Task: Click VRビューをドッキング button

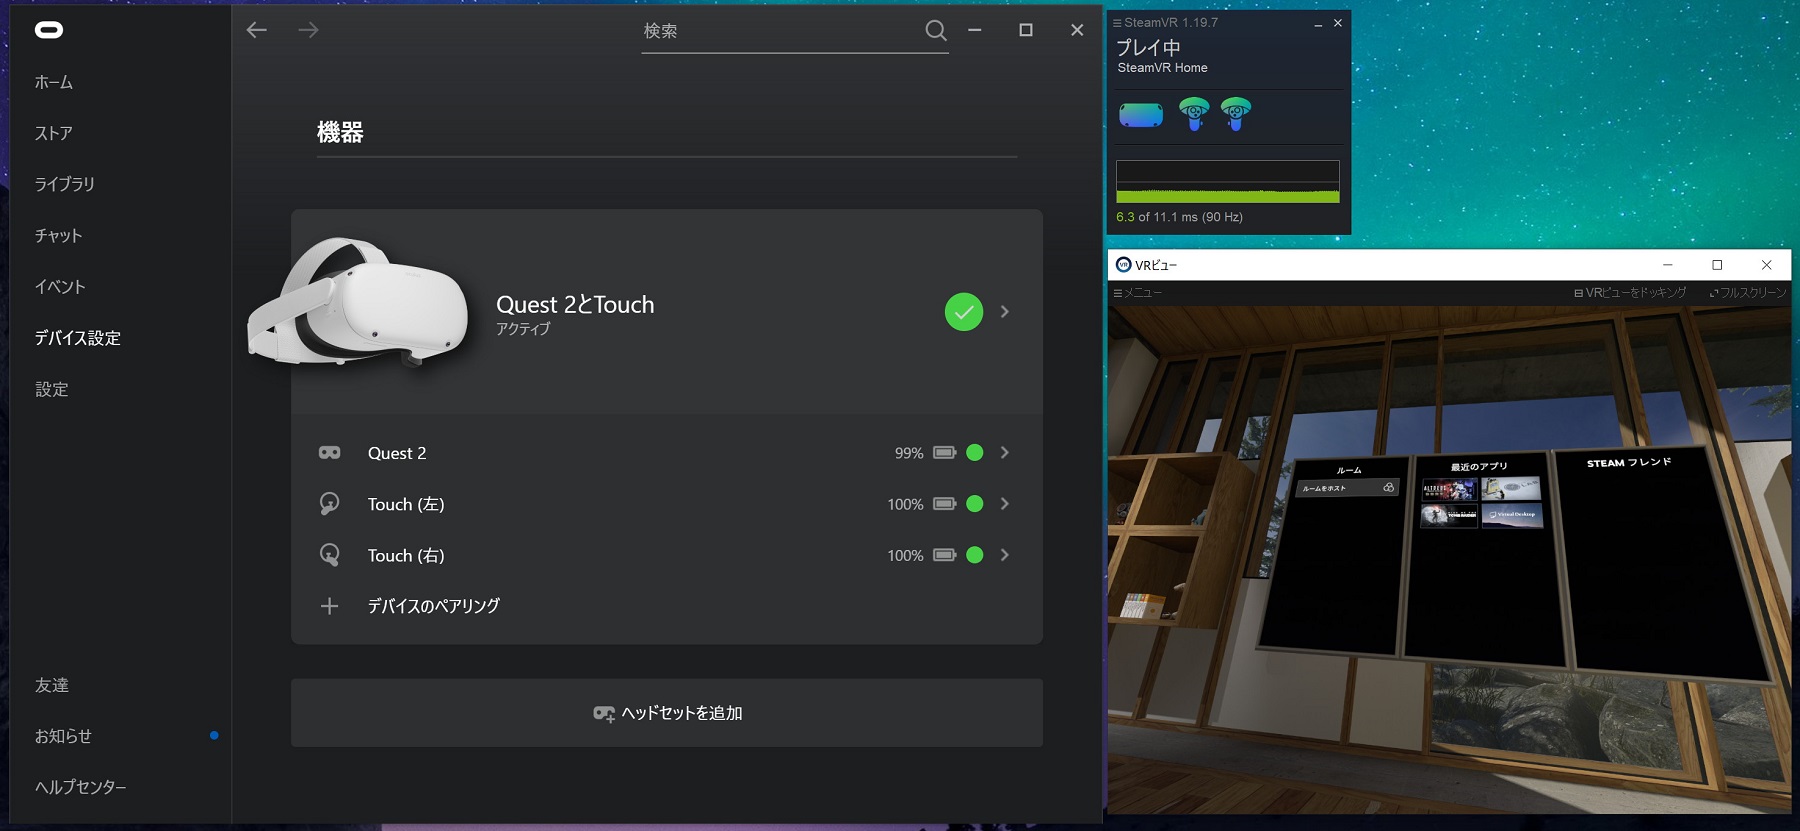Action: pyautogui.click(x=1630, y=293)
